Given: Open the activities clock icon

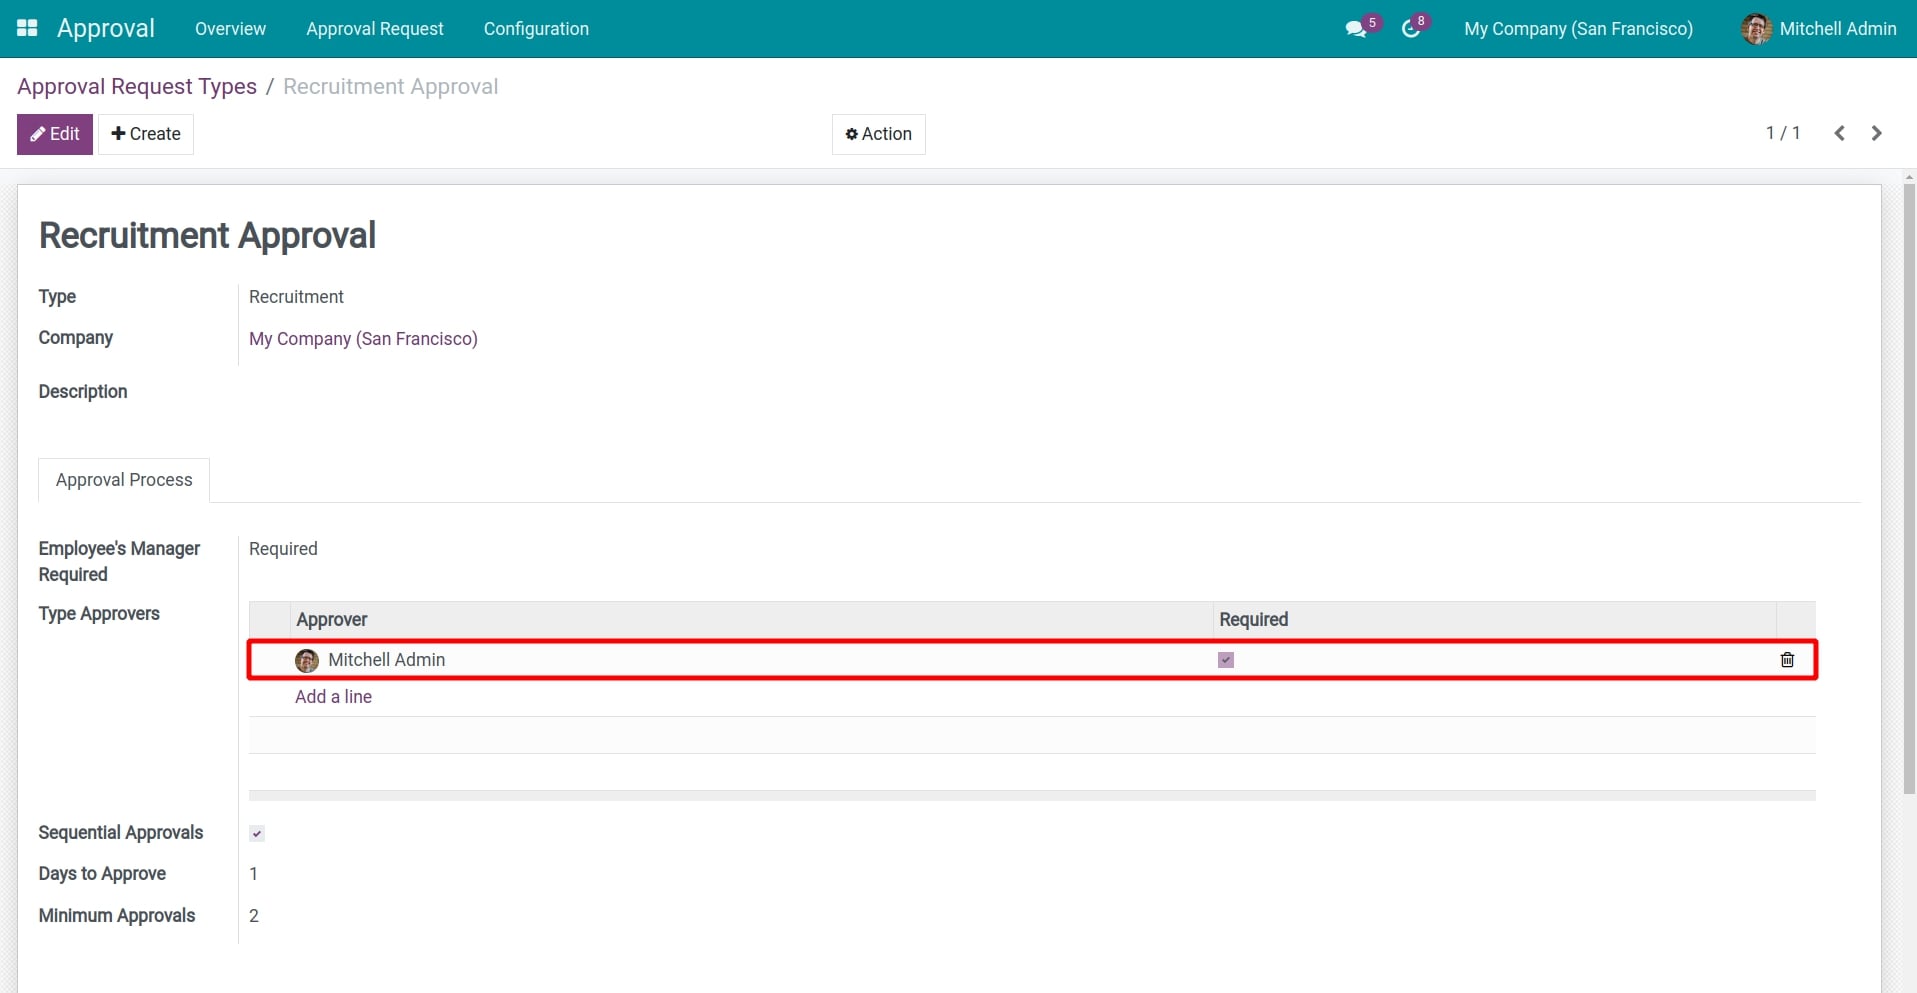Looking at the screenshot, I should tap(1411, 29).
